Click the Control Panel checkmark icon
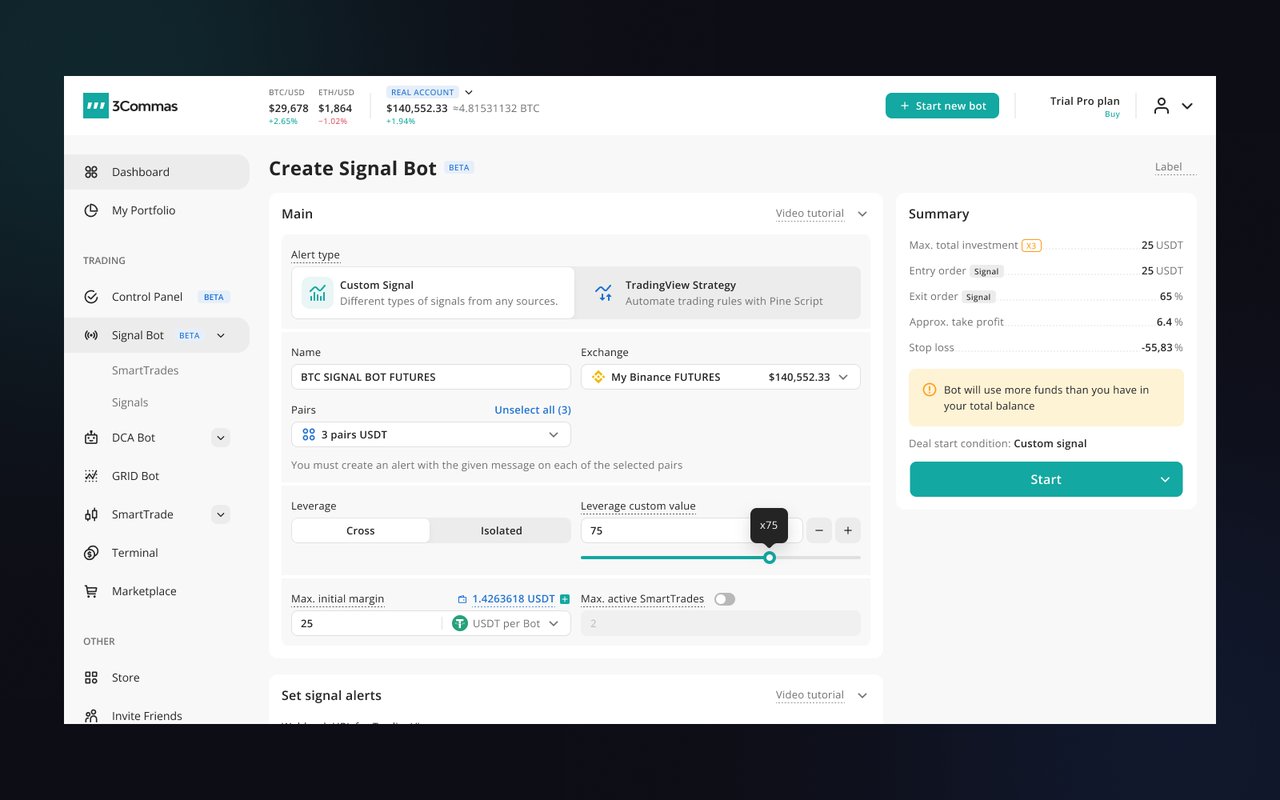The height and width of the screenshot is (800, 1280). click(x=91, y=297)
